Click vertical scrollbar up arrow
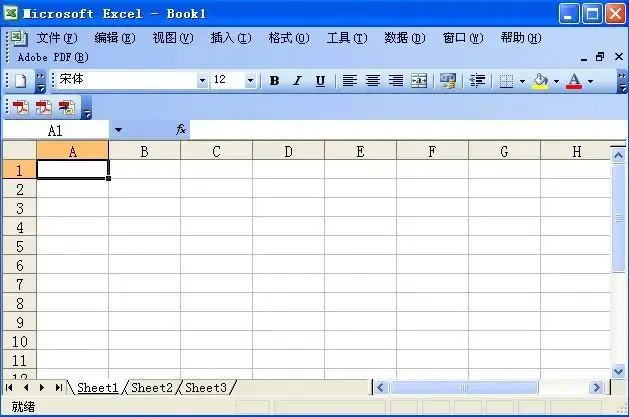Viewport: 629px width, 417px height. [619, 155]
